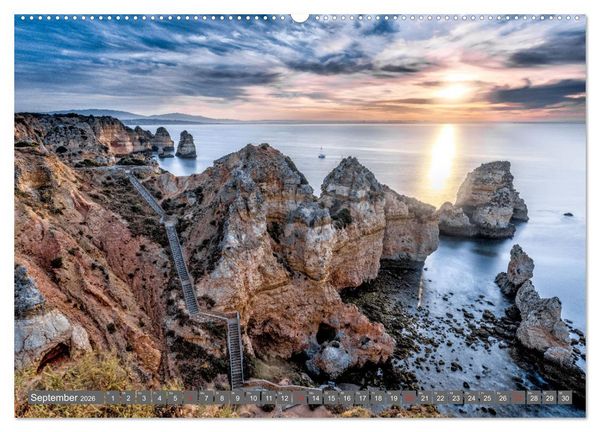This screenshot has height=432, width=600.
Task: Select day 10 on the calendar strip
Action: [253, 398]
